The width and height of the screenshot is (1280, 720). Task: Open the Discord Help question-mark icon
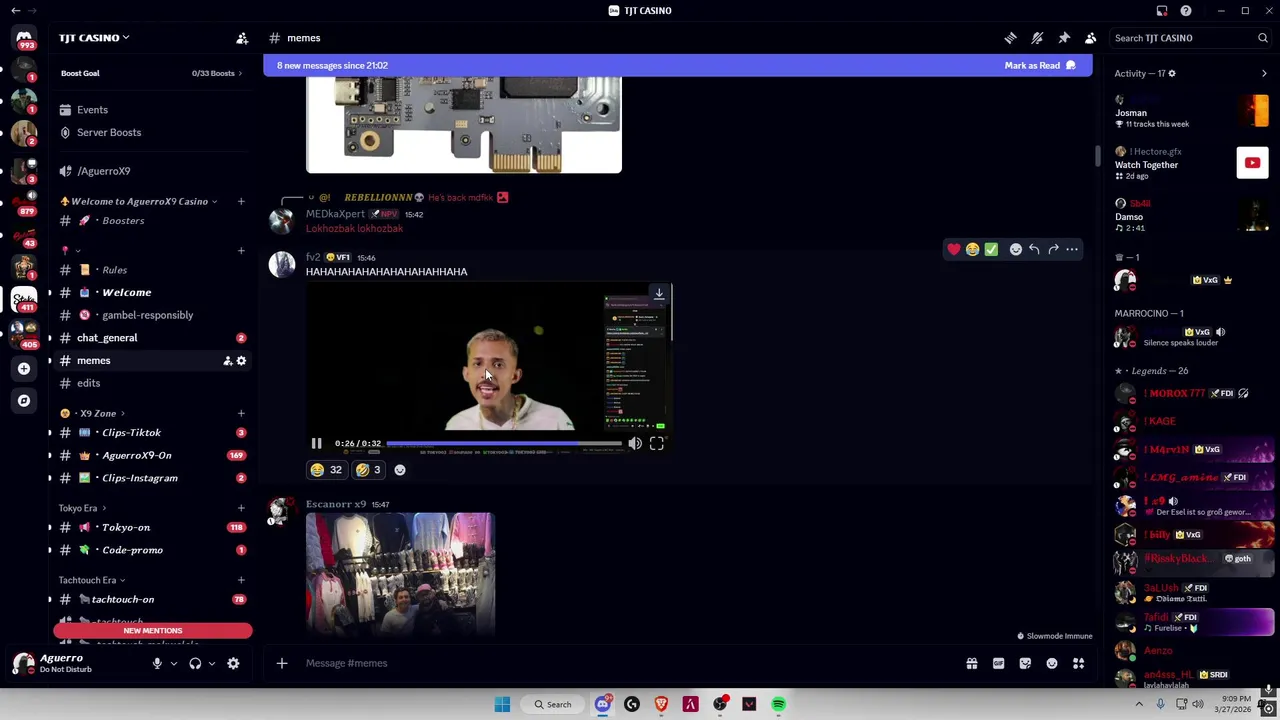(x=1186, y=11)
